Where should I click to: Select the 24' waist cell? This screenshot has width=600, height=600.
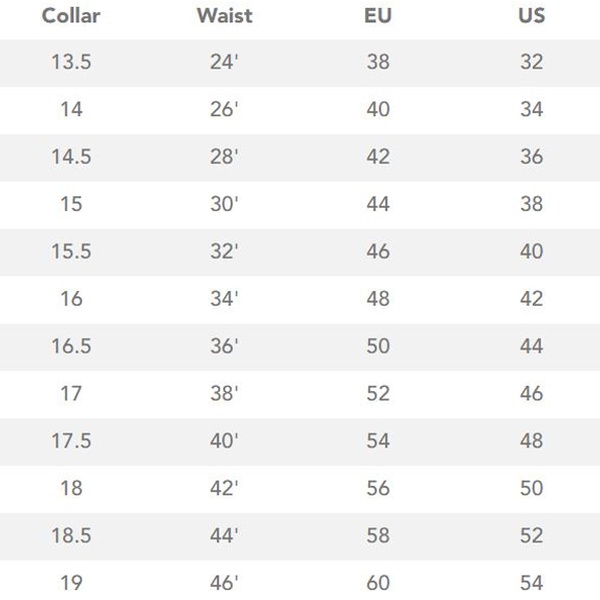pyautogui.click(x=223, y=62)
